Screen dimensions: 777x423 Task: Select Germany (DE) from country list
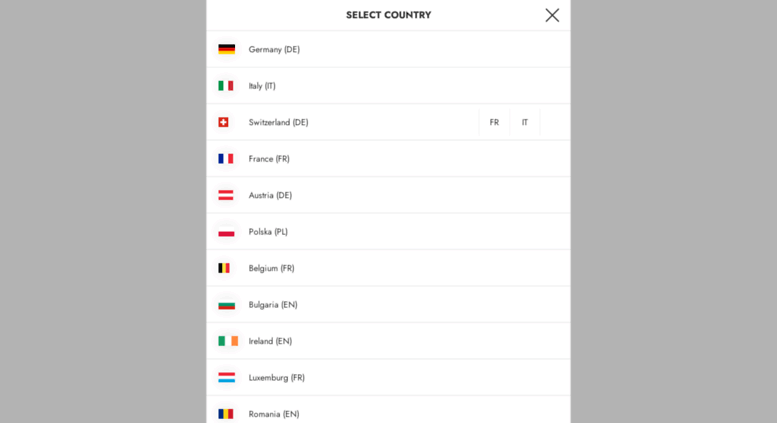274,49
